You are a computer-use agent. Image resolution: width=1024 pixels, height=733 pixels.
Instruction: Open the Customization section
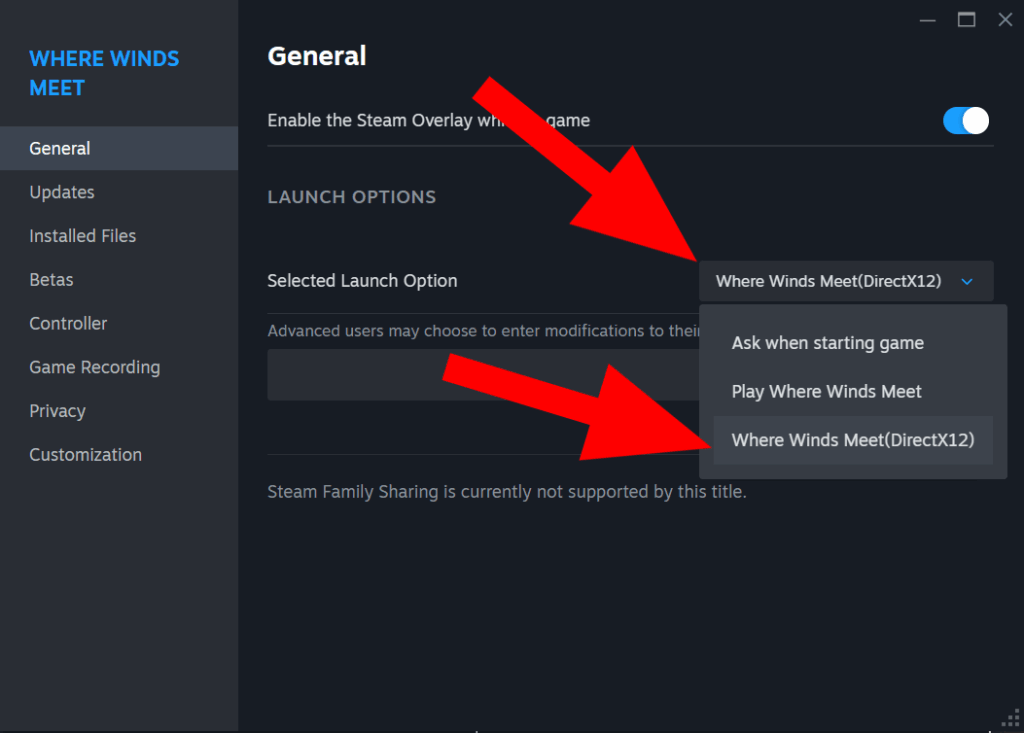(85, 454)
